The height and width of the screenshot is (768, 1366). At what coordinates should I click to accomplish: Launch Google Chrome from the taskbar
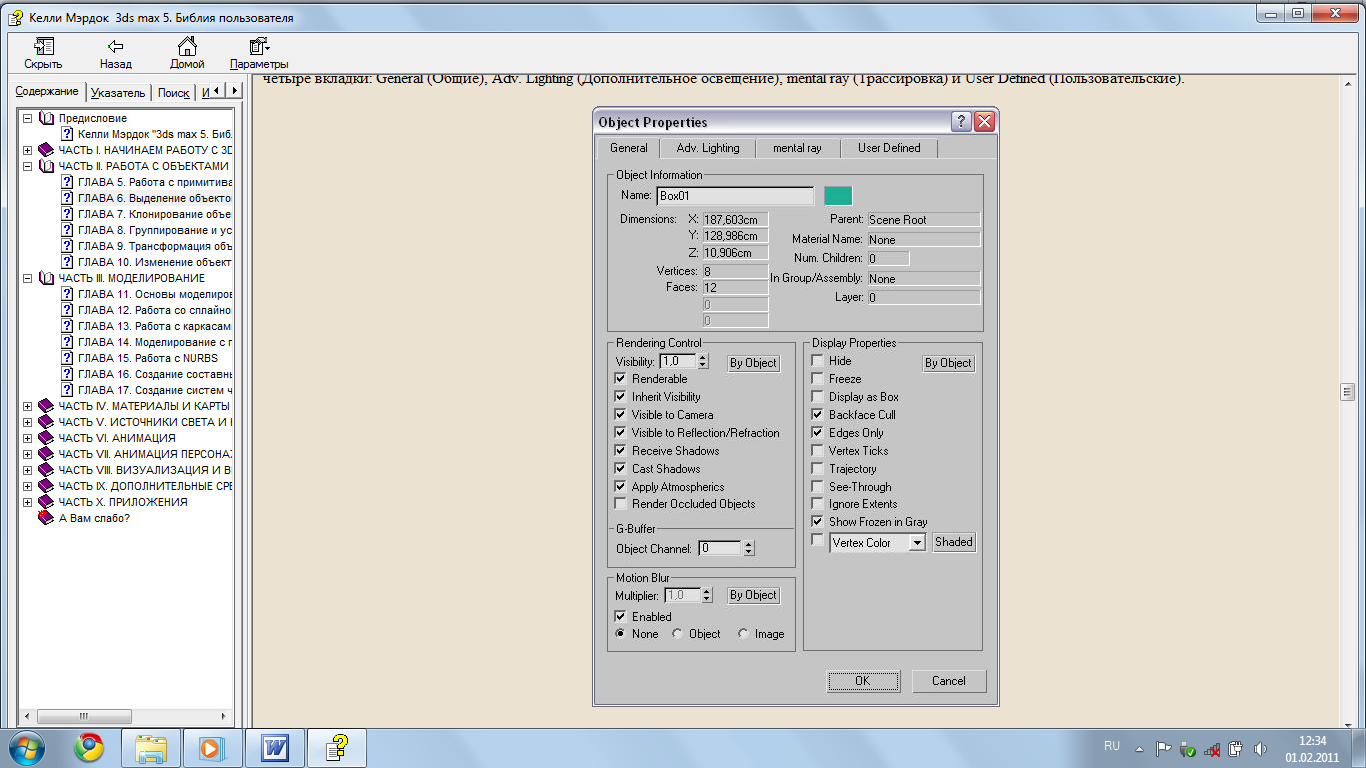point(89,748)
